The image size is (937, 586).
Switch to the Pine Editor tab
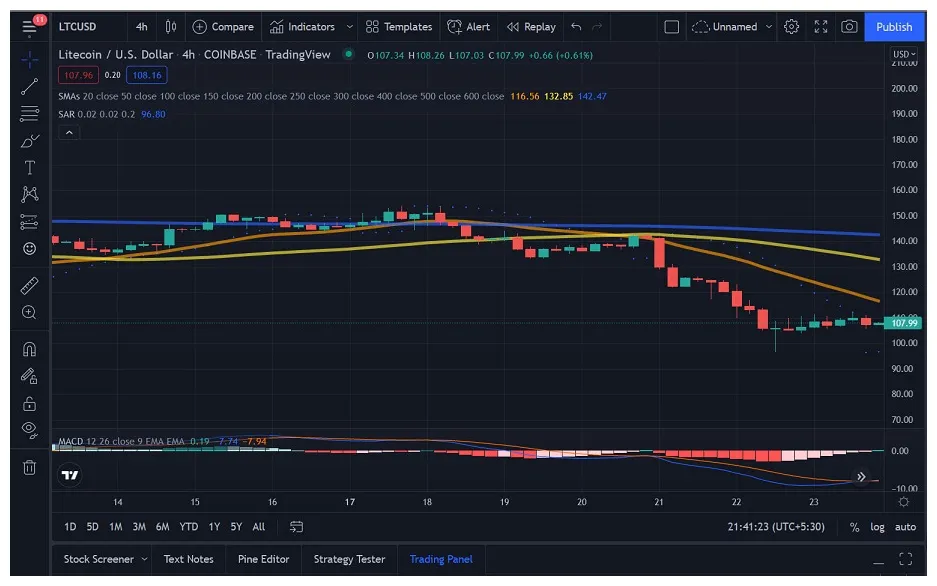[263, 559]
